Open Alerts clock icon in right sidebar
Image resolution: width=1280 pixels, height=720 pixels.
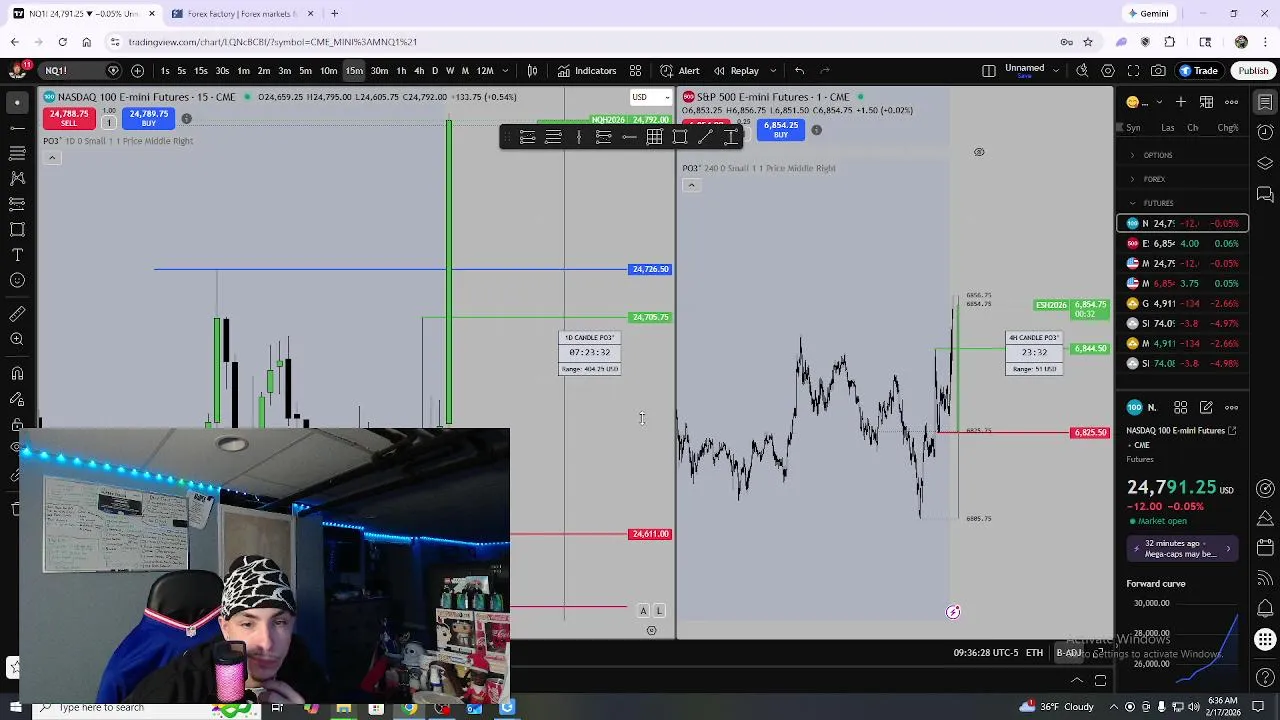pos(1265,133)
